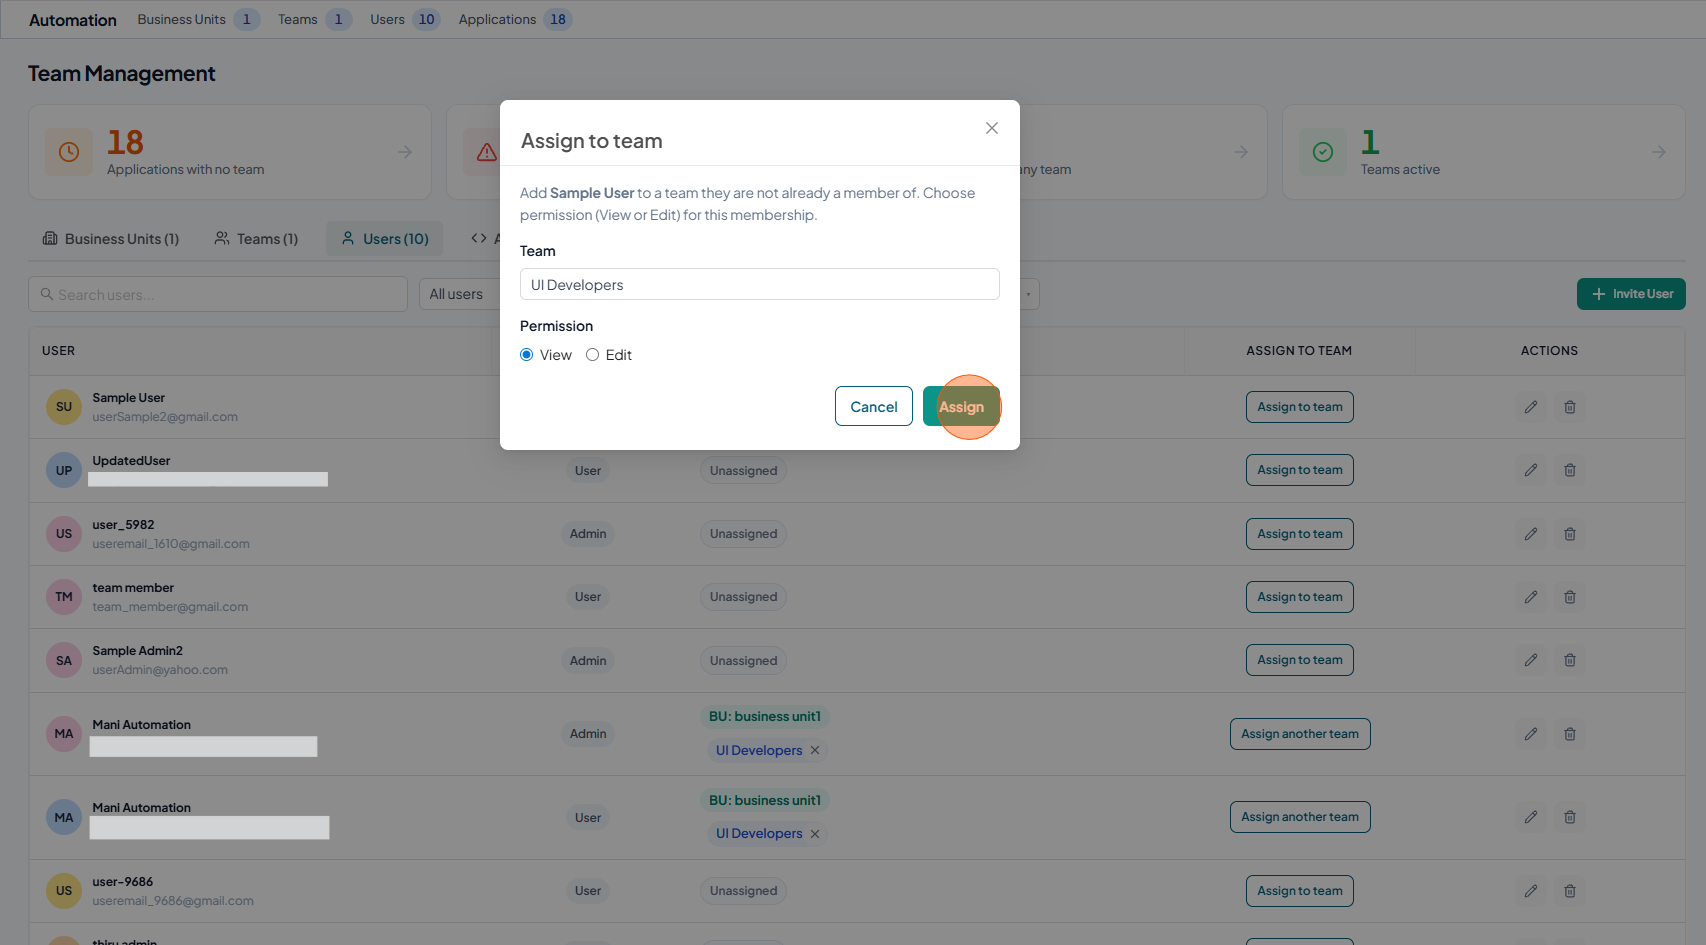Viewport: 1706px width, 945px height.
Task: Delete Sample Admin2 with the trash icon
Action: tap(1570, 660)
